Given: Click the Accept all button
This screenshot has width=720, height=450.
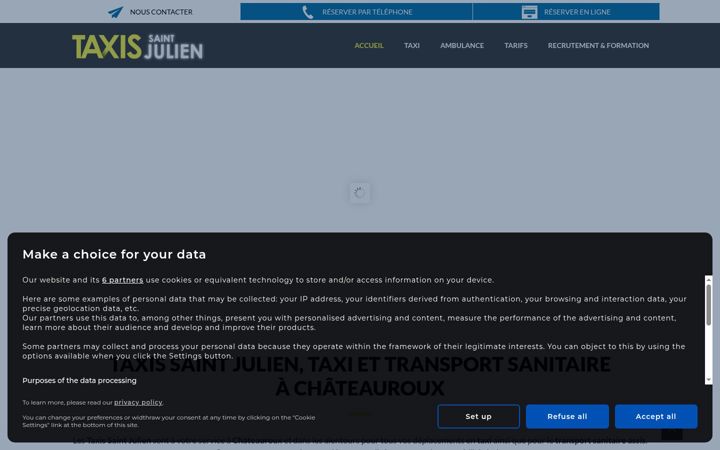Looking at the screenshot, I should coord(656,416).
